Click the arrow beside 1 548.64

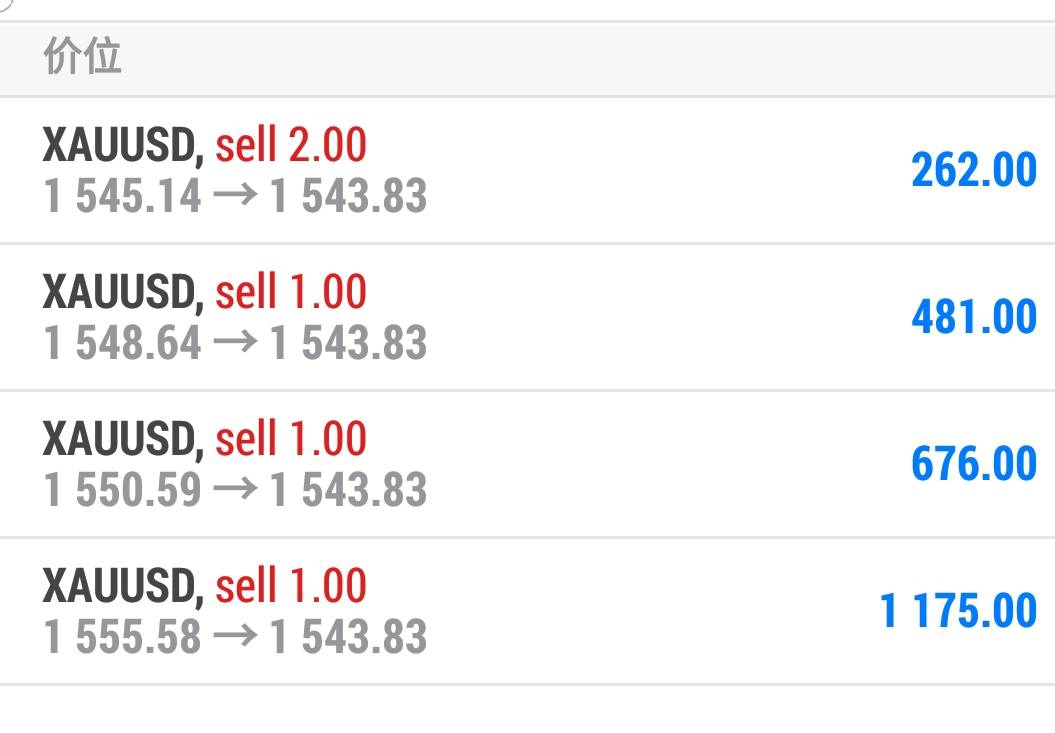[x=236, y=343]
